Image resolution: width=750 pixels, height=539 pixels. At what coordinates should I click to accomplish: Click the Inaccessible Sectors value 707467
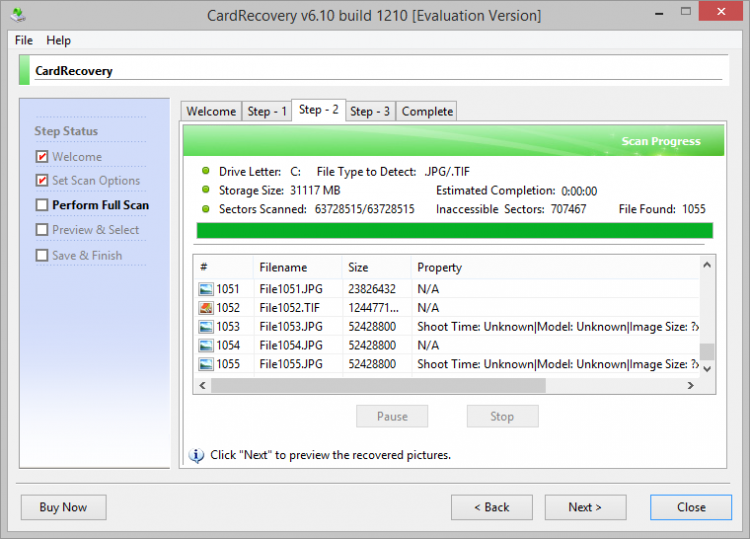[x=568, y=209]
